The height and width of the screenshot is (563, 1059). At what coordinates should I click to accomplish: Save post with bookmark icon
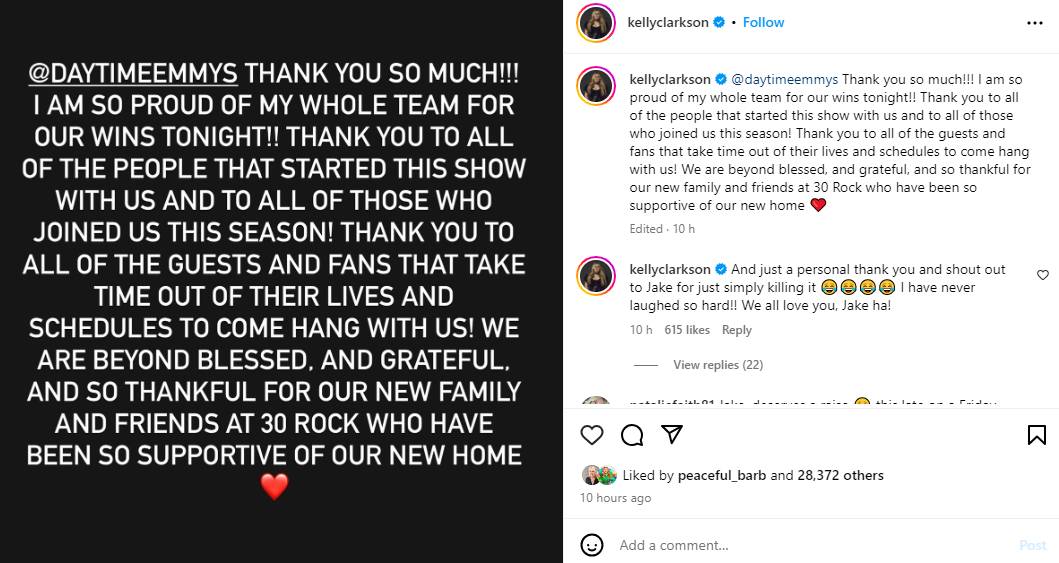pyautogui.click(x=1037, y=435)
